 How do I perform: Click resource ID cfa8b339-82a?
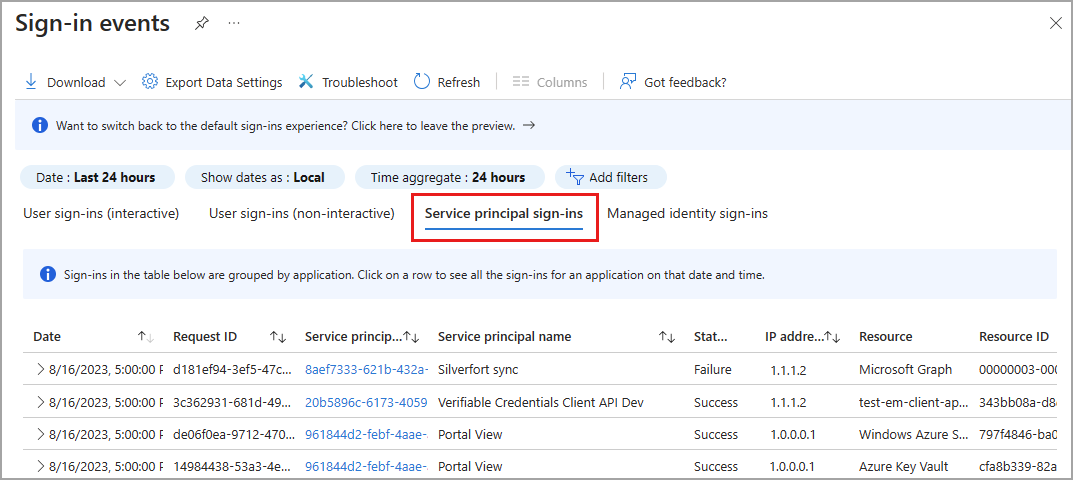[x=1018, y=466]
